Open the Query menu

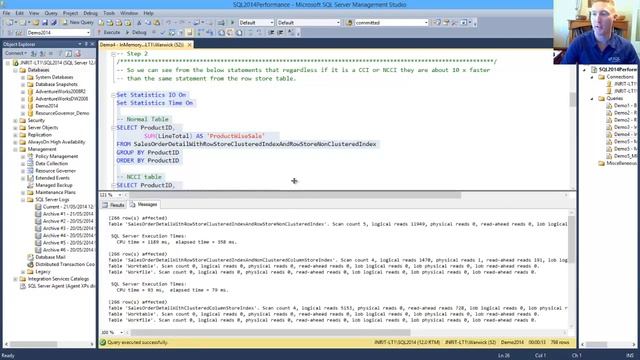pyautogui.click(x=51, y=13)
